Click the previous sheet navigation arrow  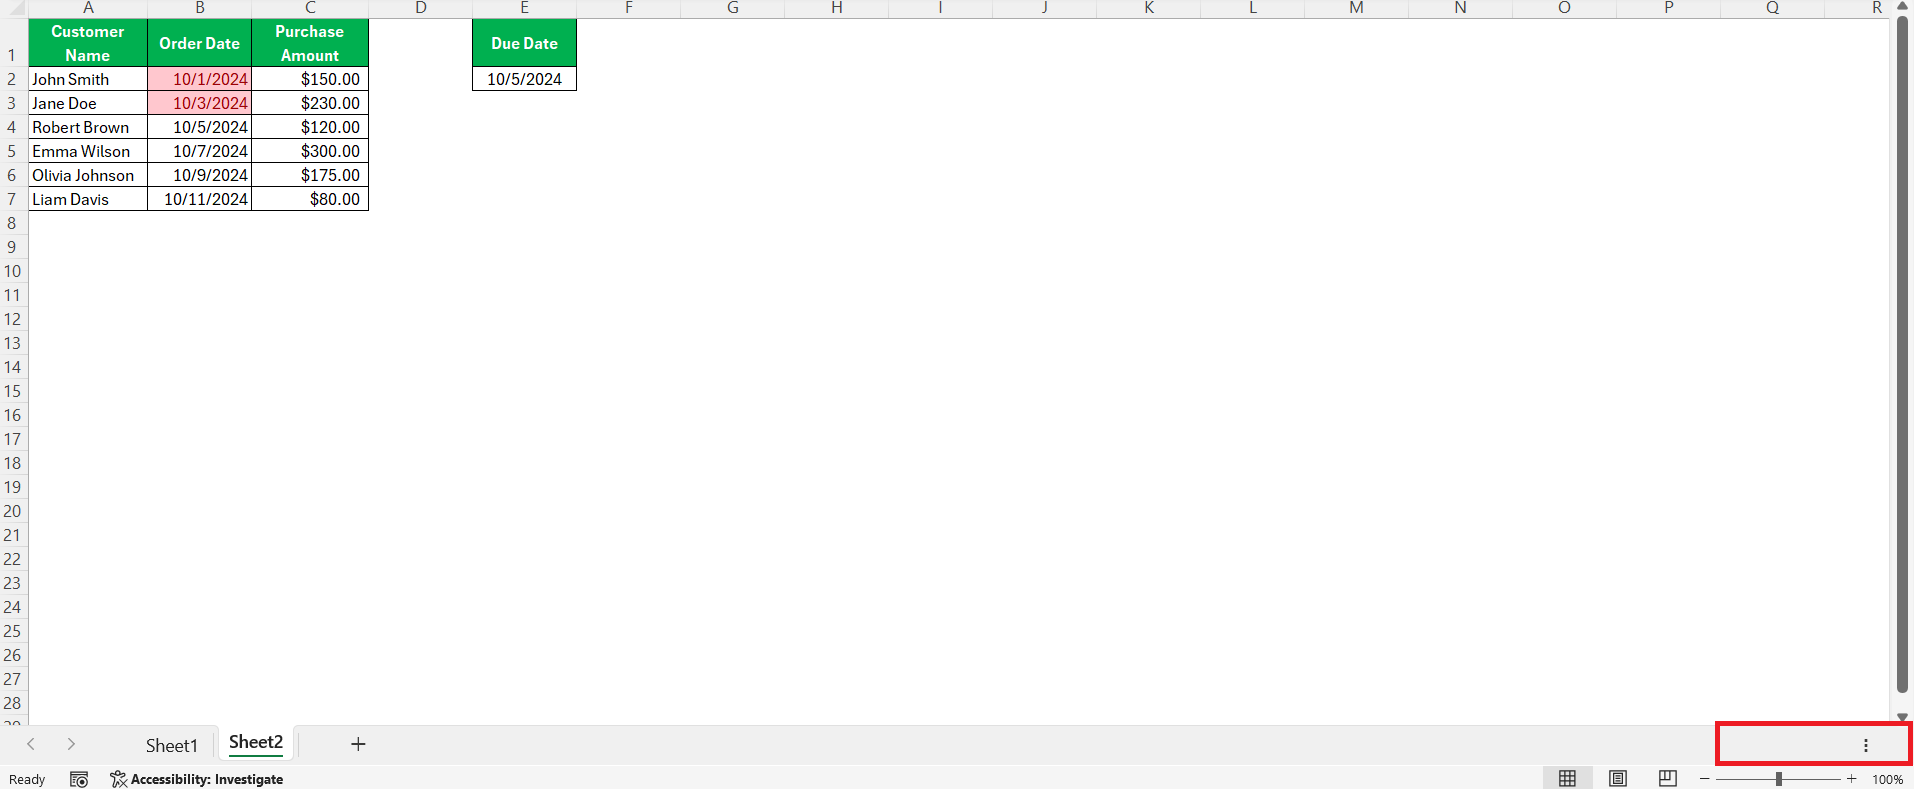pos(31,744)
